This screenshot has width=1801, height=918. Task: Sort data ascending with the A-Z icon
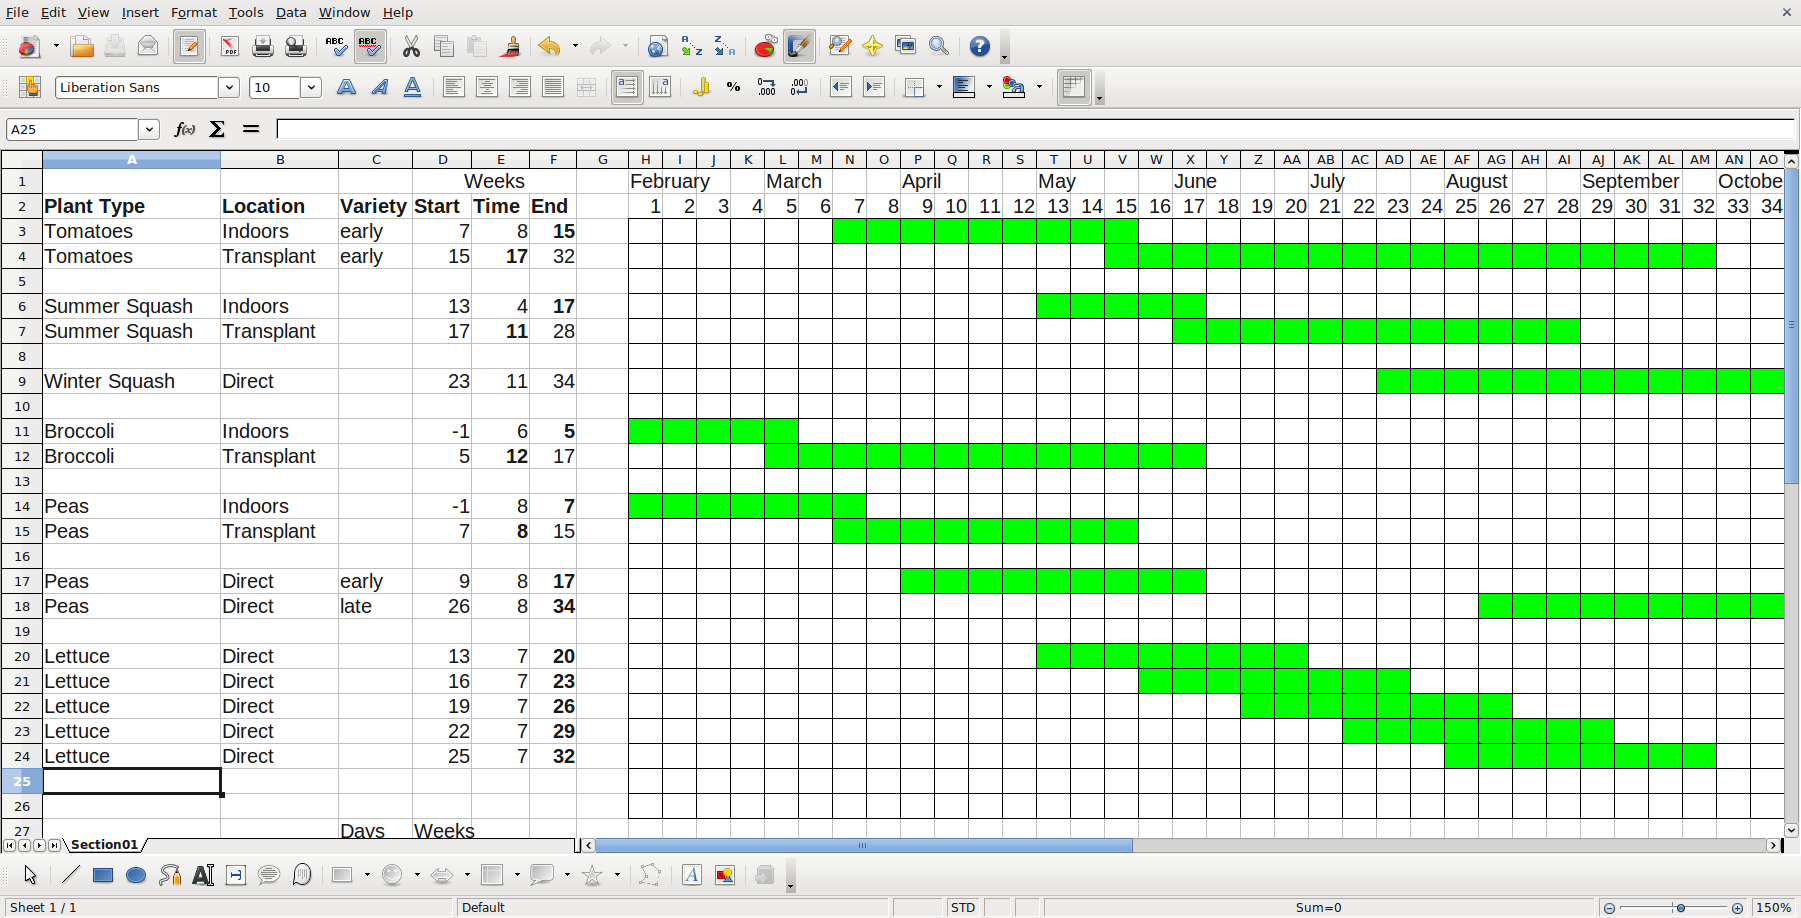pos(691,46)
